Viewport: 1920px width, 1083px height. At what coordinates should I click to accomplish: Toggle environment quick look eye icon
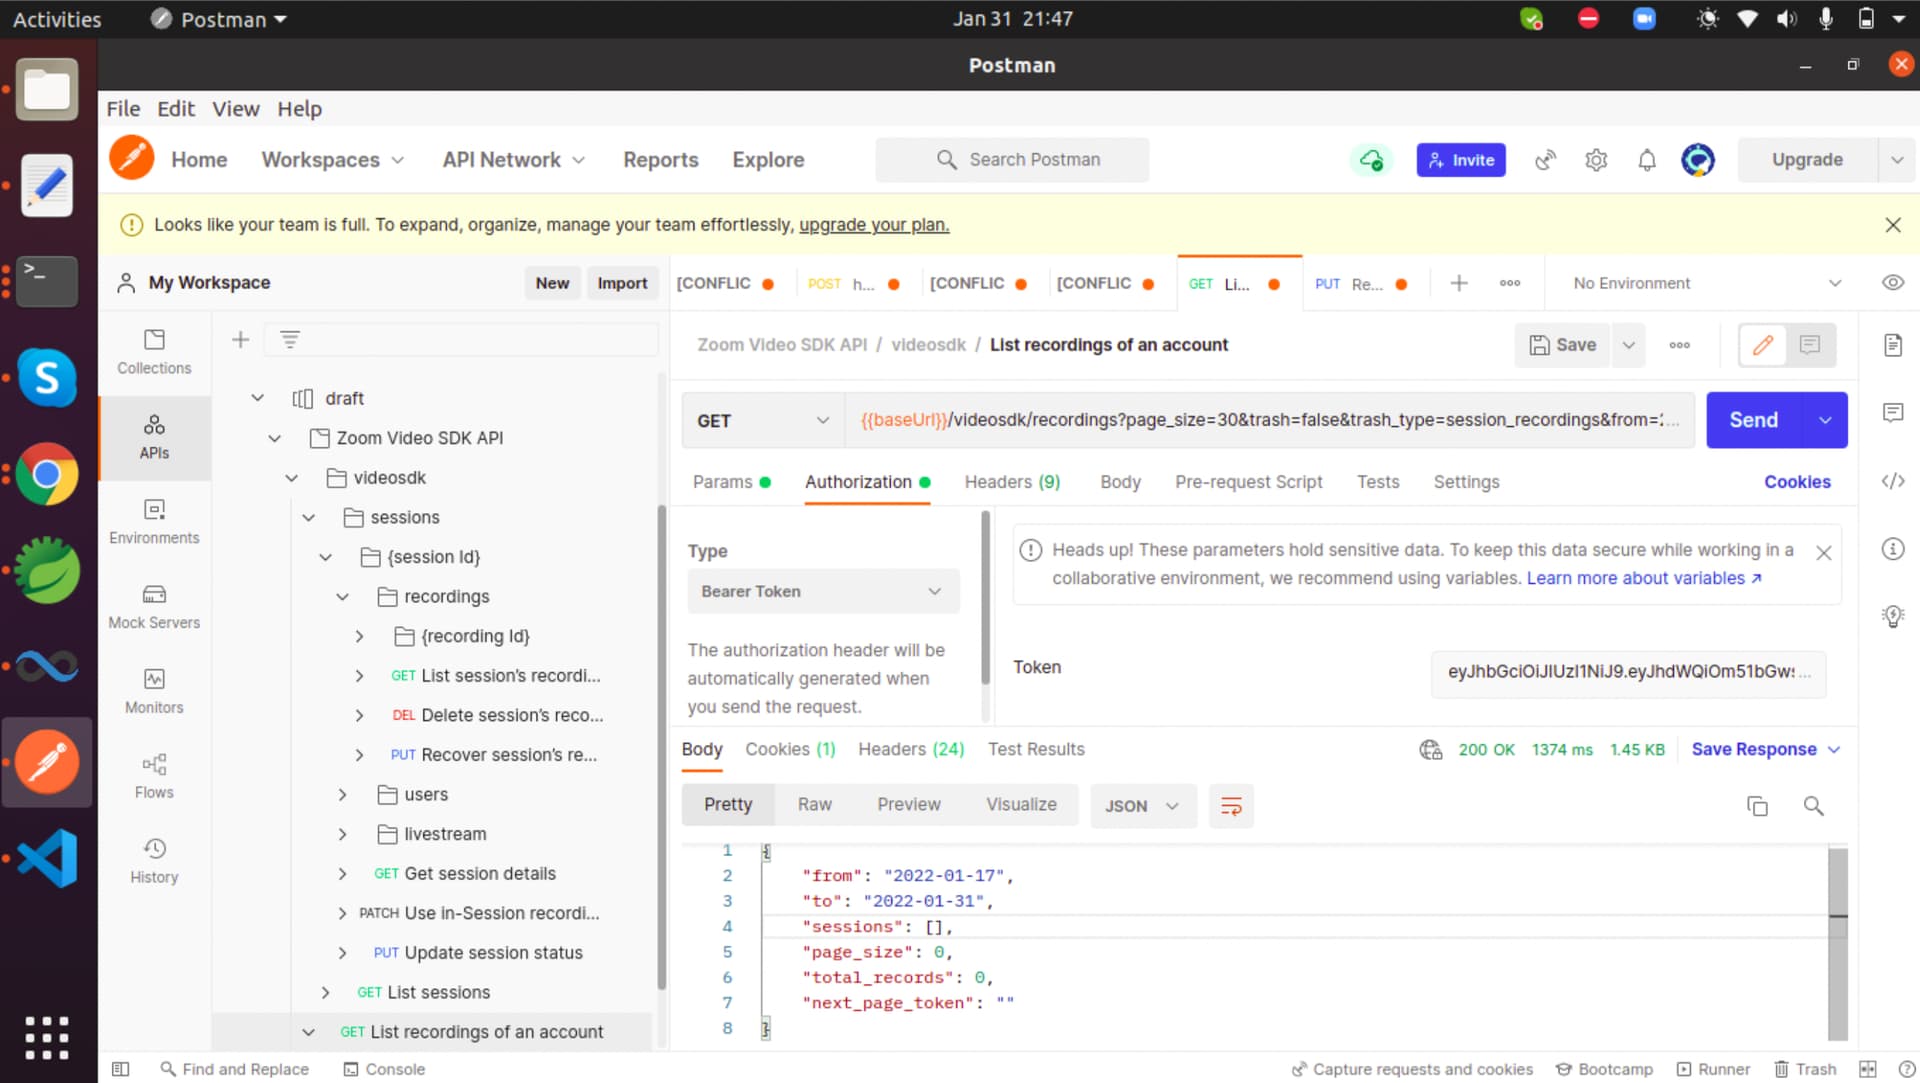pyautogui.click(x=1892, y=283)
